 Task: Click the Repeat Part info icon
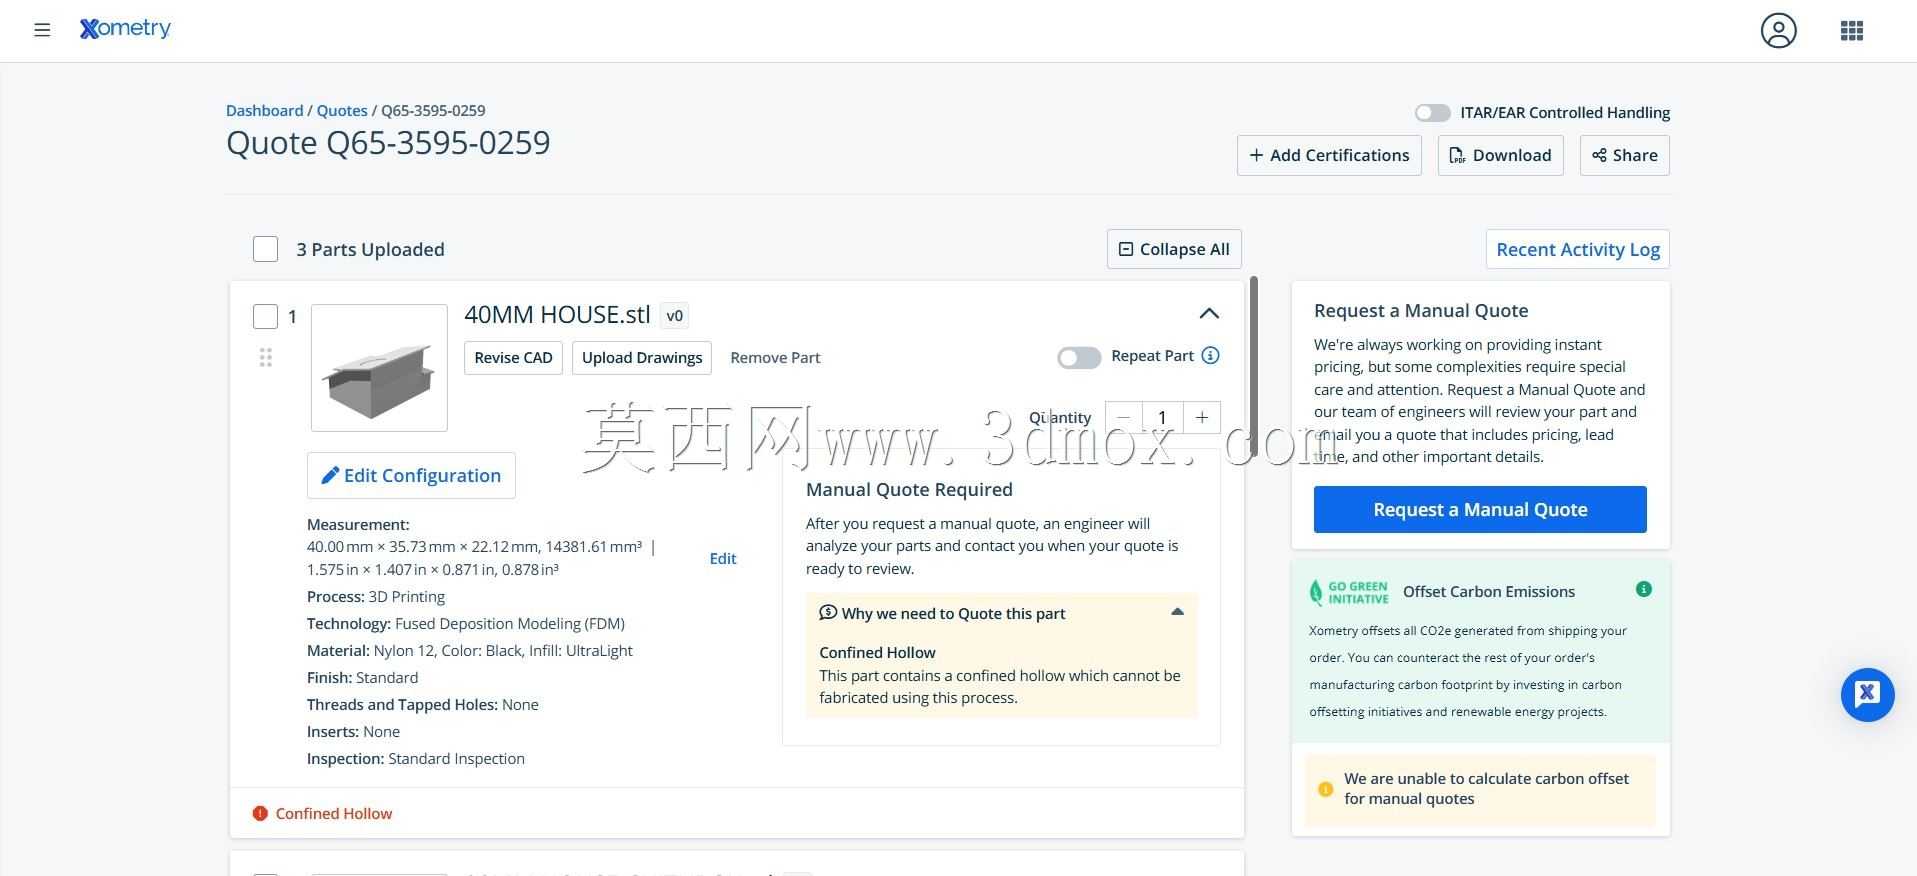pos(1210,356)
